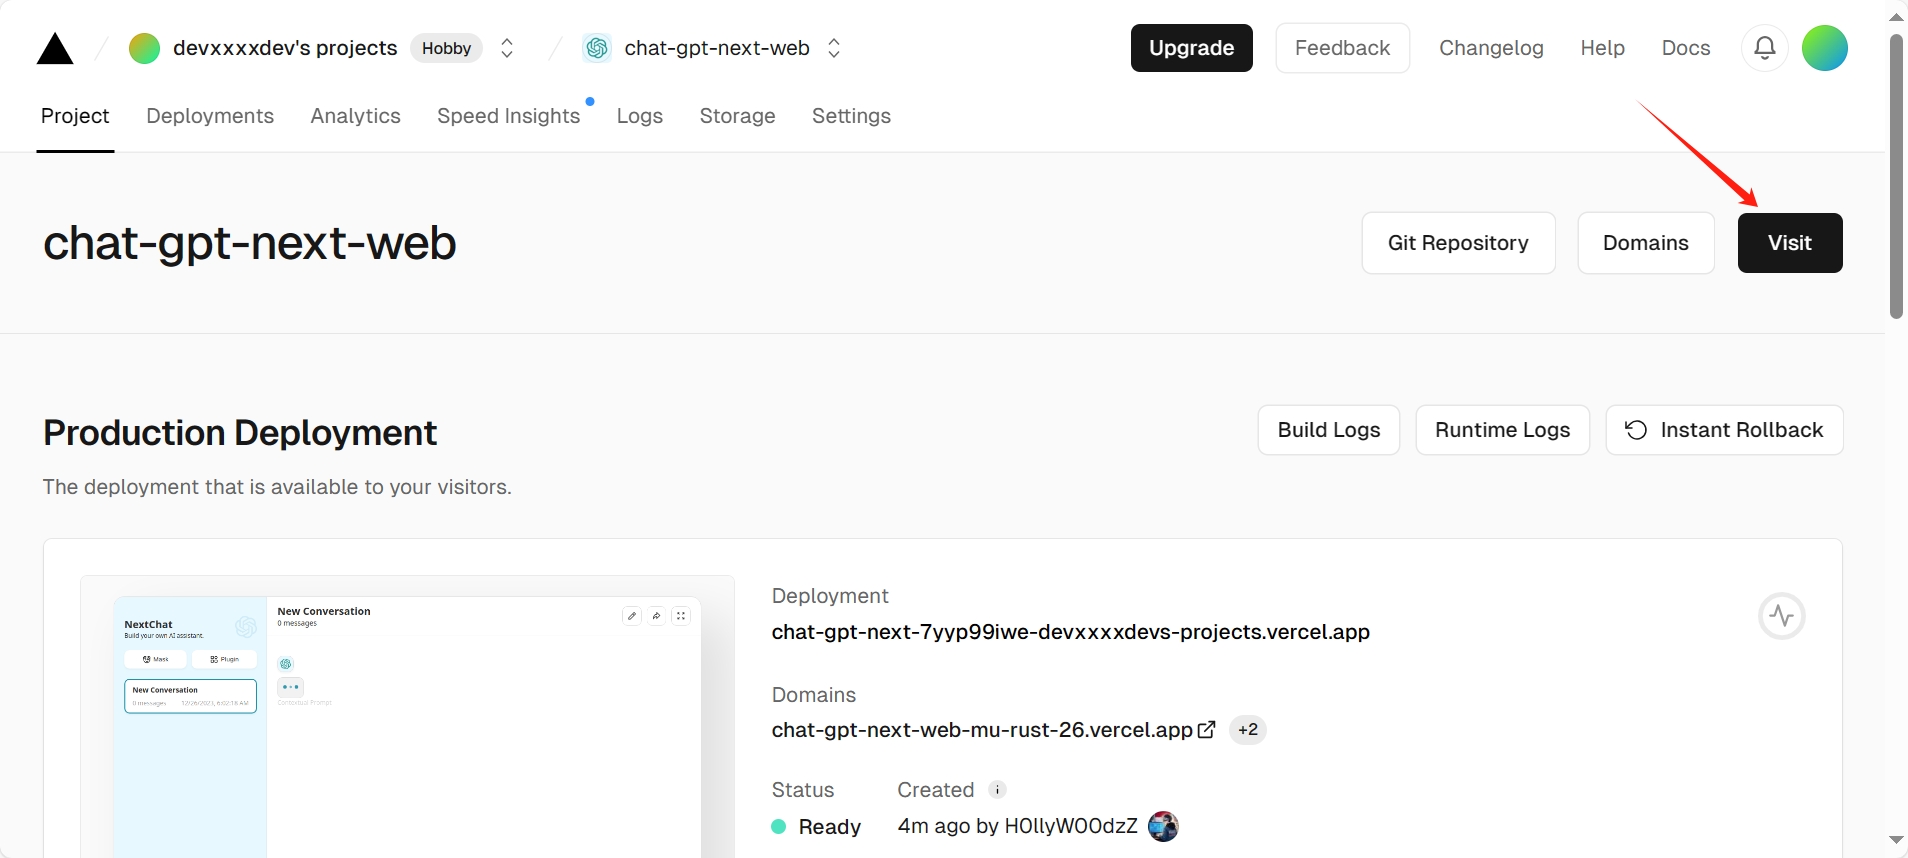Expand the team switcher chevrons
1908x858 pixels.
point(507,48)
